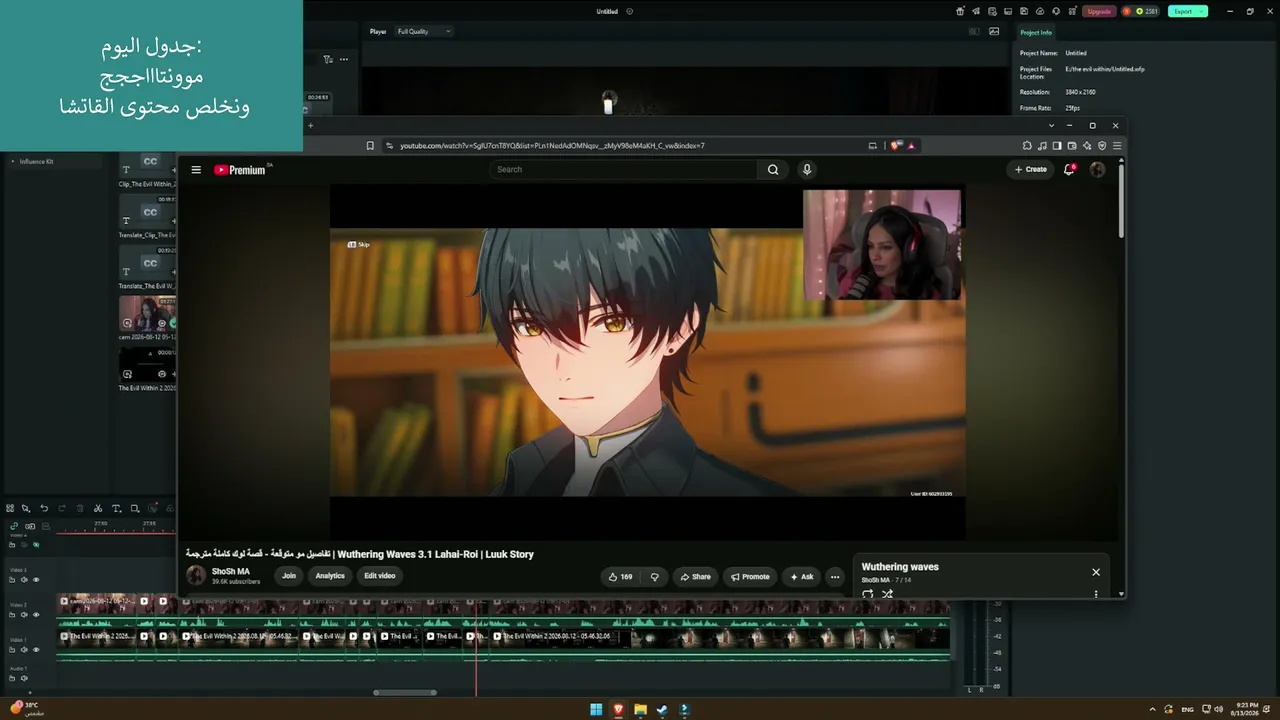Toggle visibility of Video 2 track
This screenshot has height=720, width=1280.
tap(36, 615)
